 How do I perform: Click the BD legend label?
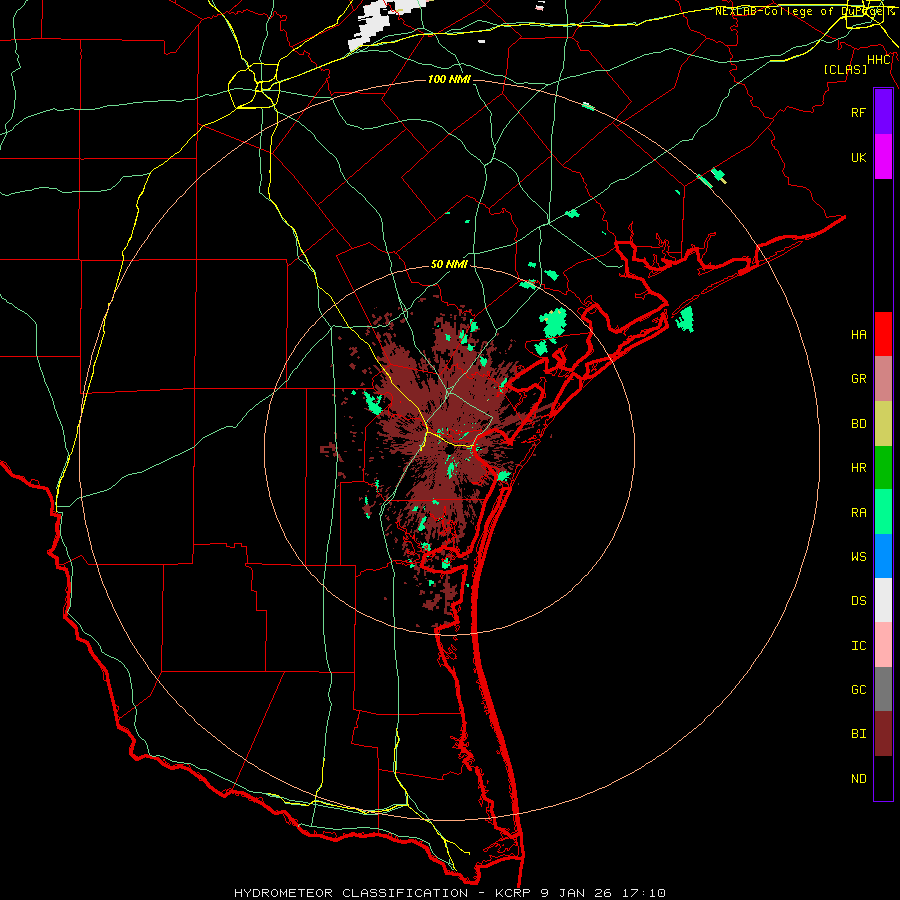[x=859, y=424]
